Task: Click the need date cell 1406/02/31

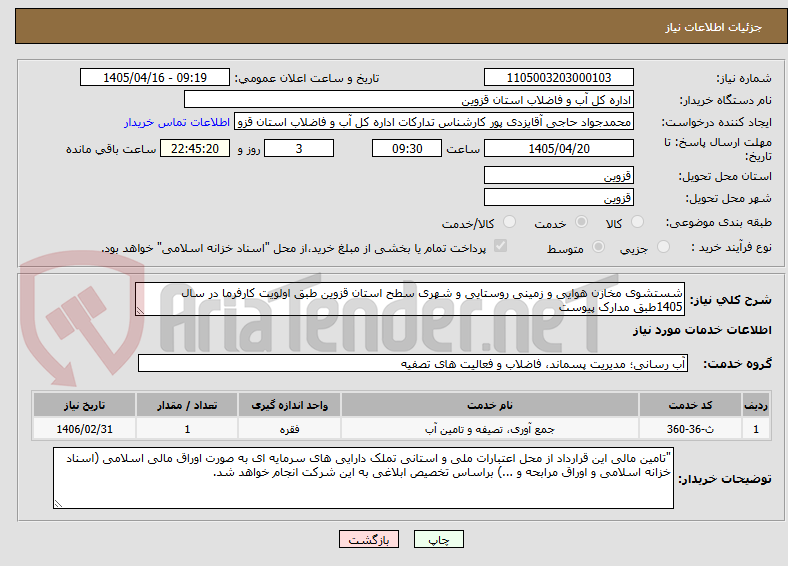Action: point(84,429)
